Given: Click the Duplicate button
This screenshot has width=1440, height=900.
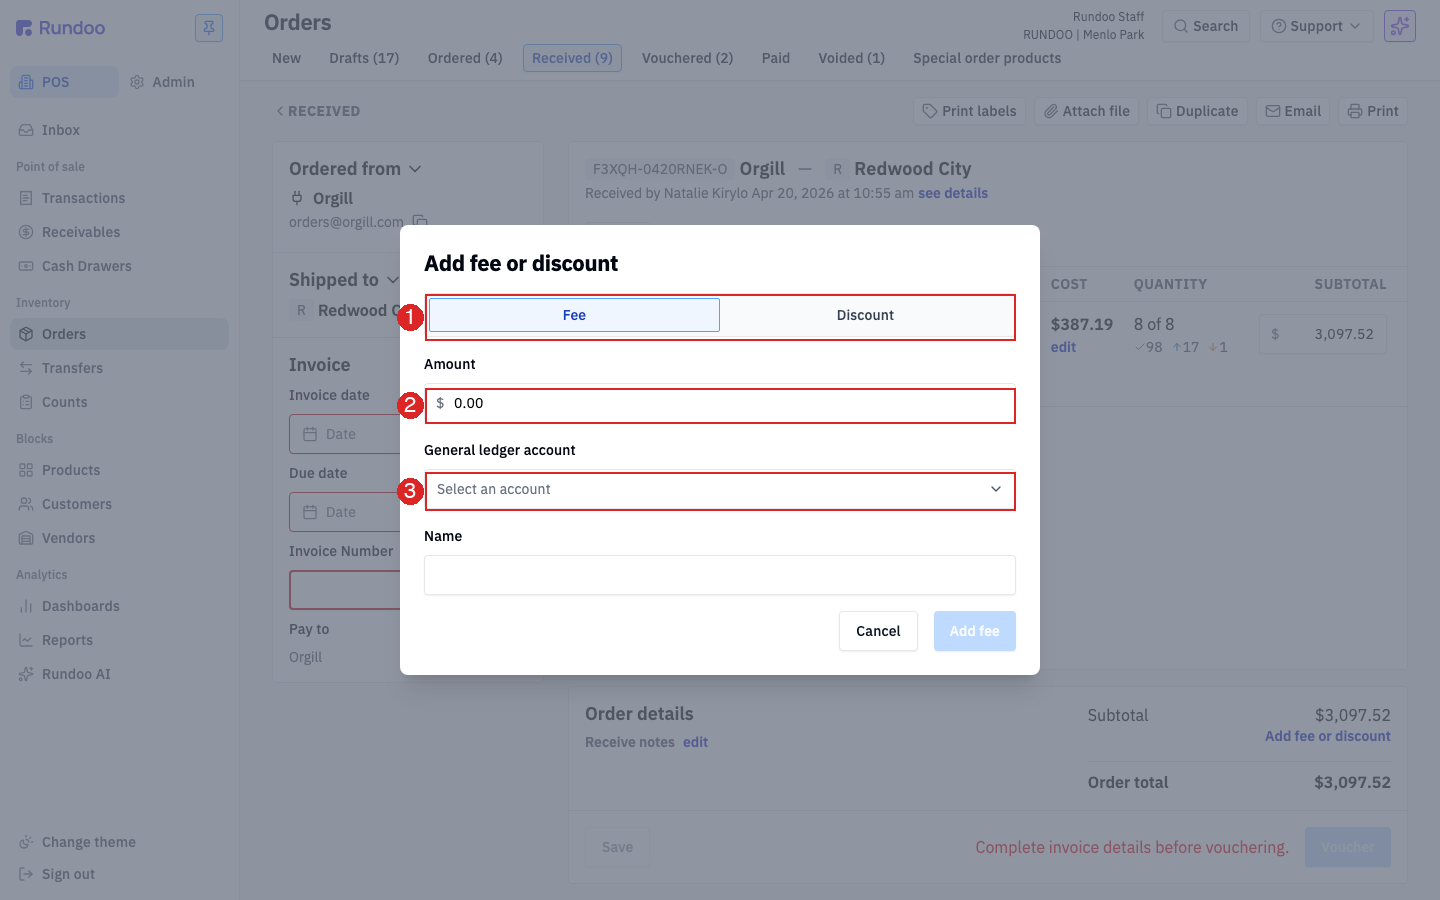Looking at the screenshot, I should click(x=1197, y=111).
